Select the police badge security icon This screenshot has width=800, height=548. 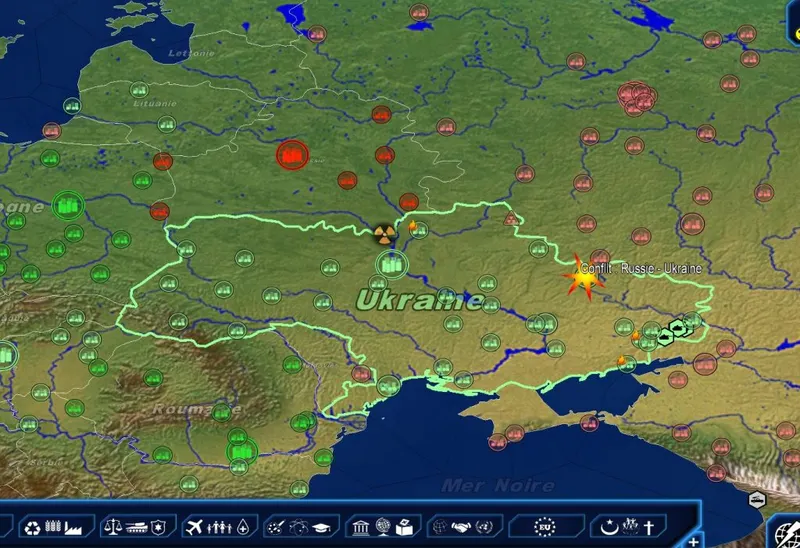[158, 527]
